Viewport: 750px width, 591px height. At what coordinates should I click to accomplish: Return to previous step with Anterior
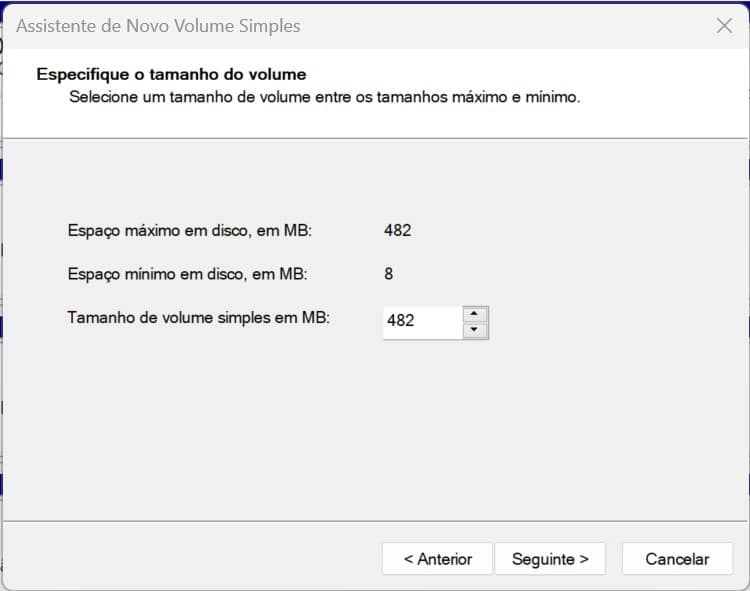click(x=437, y=559)
